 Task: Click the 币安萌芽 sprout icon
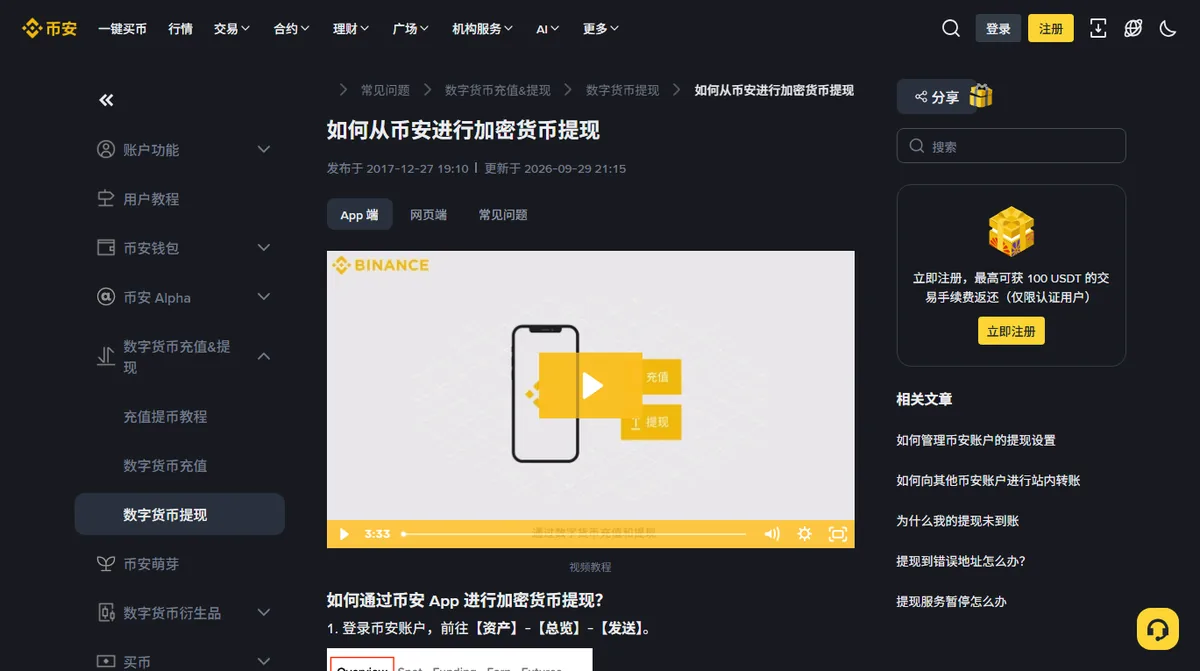click(106, 563)
